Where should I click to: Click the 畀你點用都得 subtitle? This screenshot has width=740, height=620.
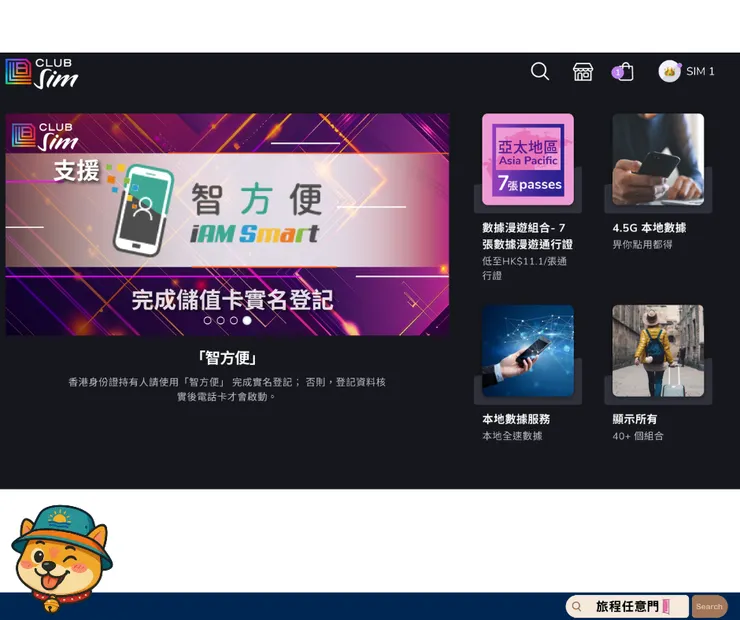642,244
